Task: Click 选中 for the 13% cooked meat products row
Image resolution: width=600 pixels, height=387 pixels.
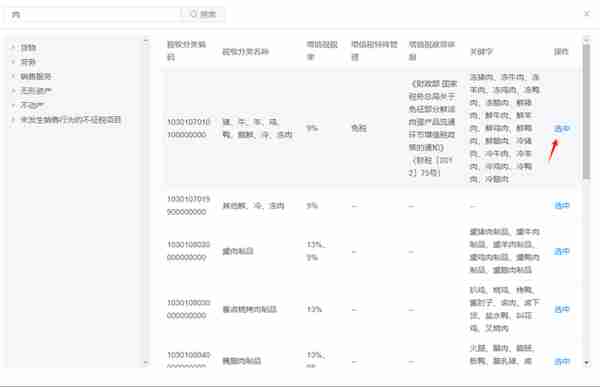Action: [562, 309]
